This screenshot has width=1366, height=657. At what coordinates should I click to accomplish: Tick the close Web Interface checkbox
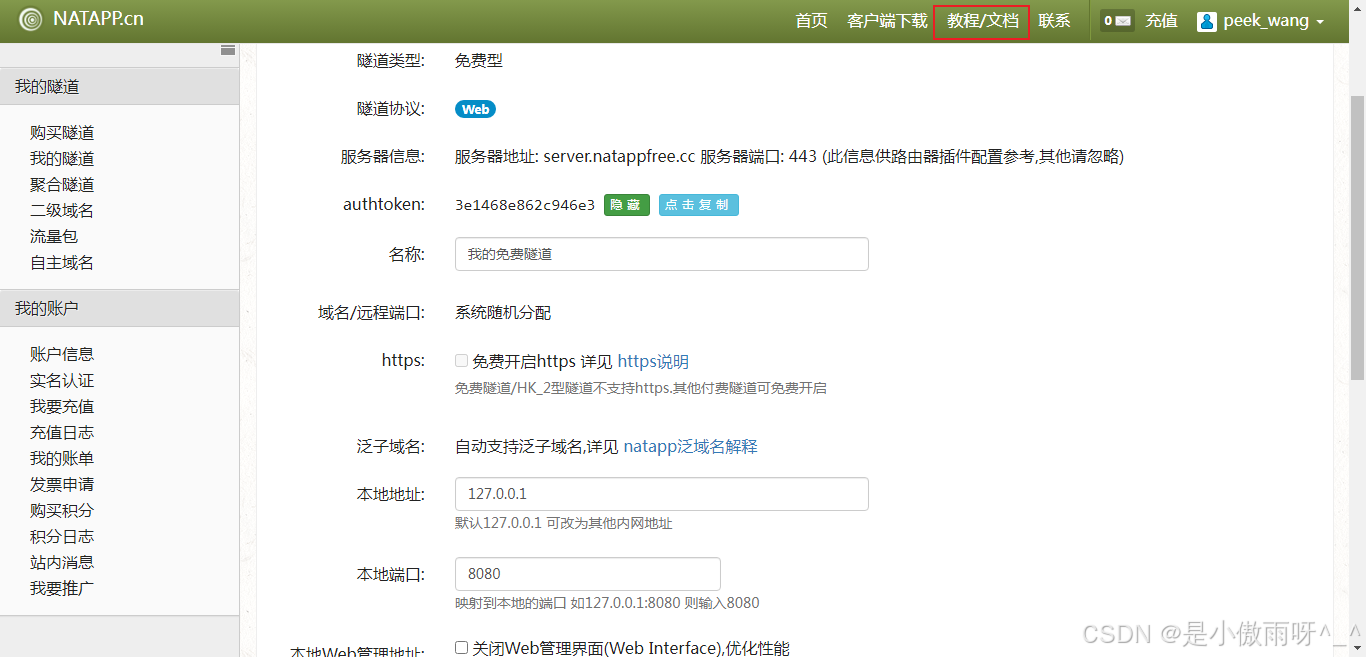point(461,647)
